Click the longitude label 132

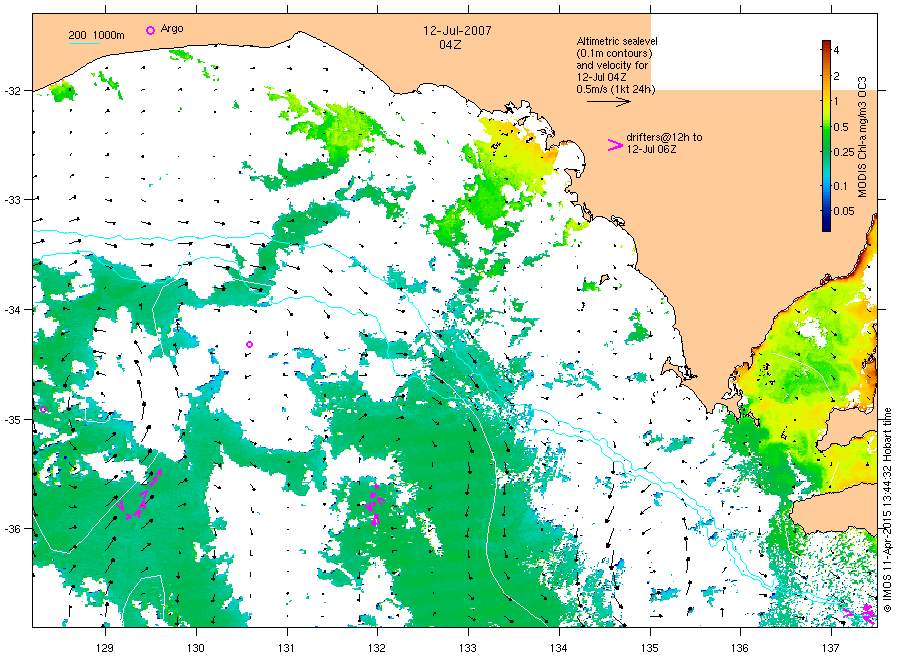tap(377, 648)
